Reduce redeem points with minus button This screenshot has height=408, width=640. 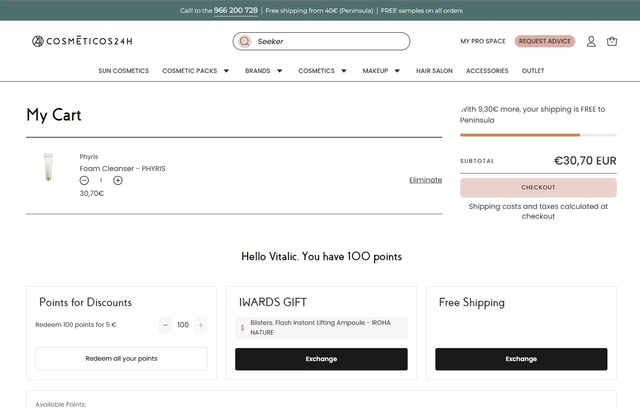tap(165, 325)
